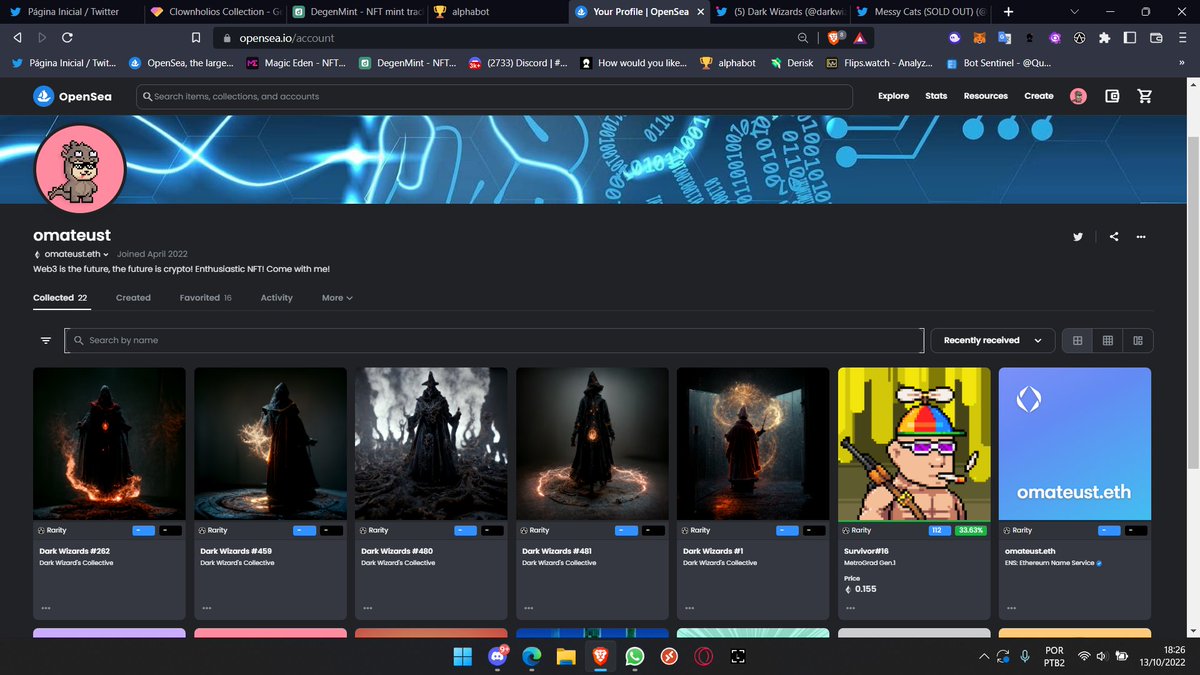Open the profile three-dots more menu
The image size is (1200, 675).
coord(1141,237)
